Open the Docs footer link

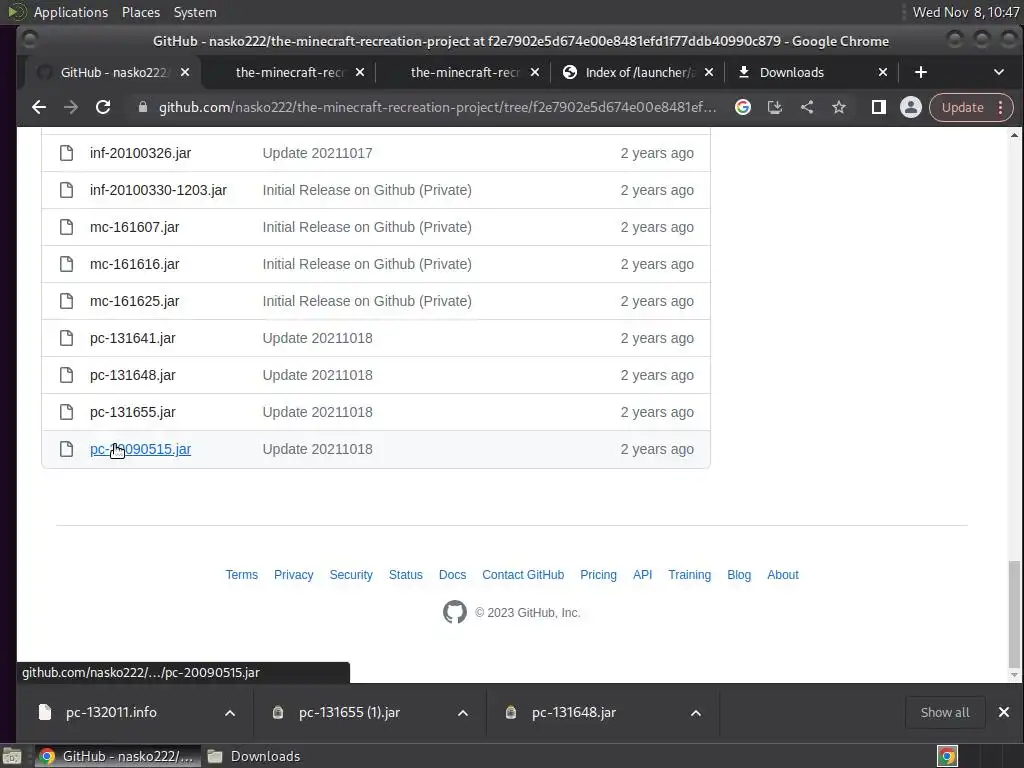click(x=453, y=575)
